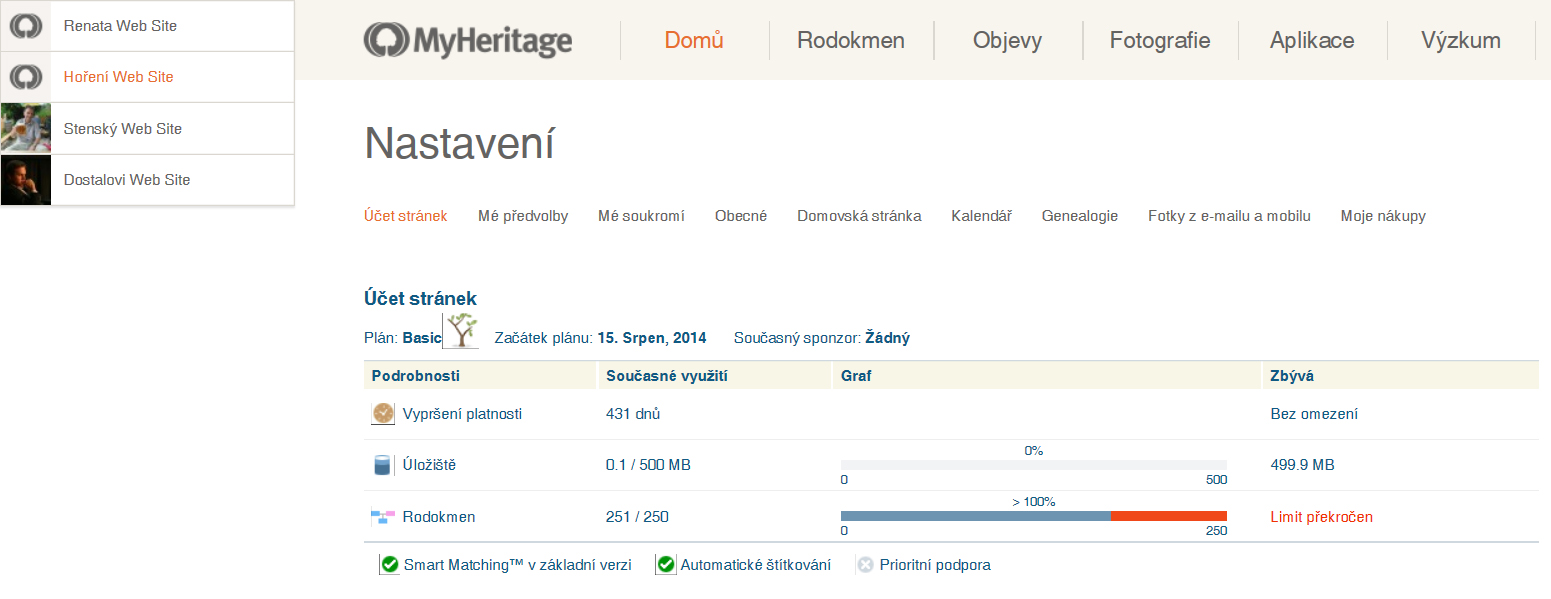Click the Limit překročen link
1551x599 pixels.
coord(1321,517)
